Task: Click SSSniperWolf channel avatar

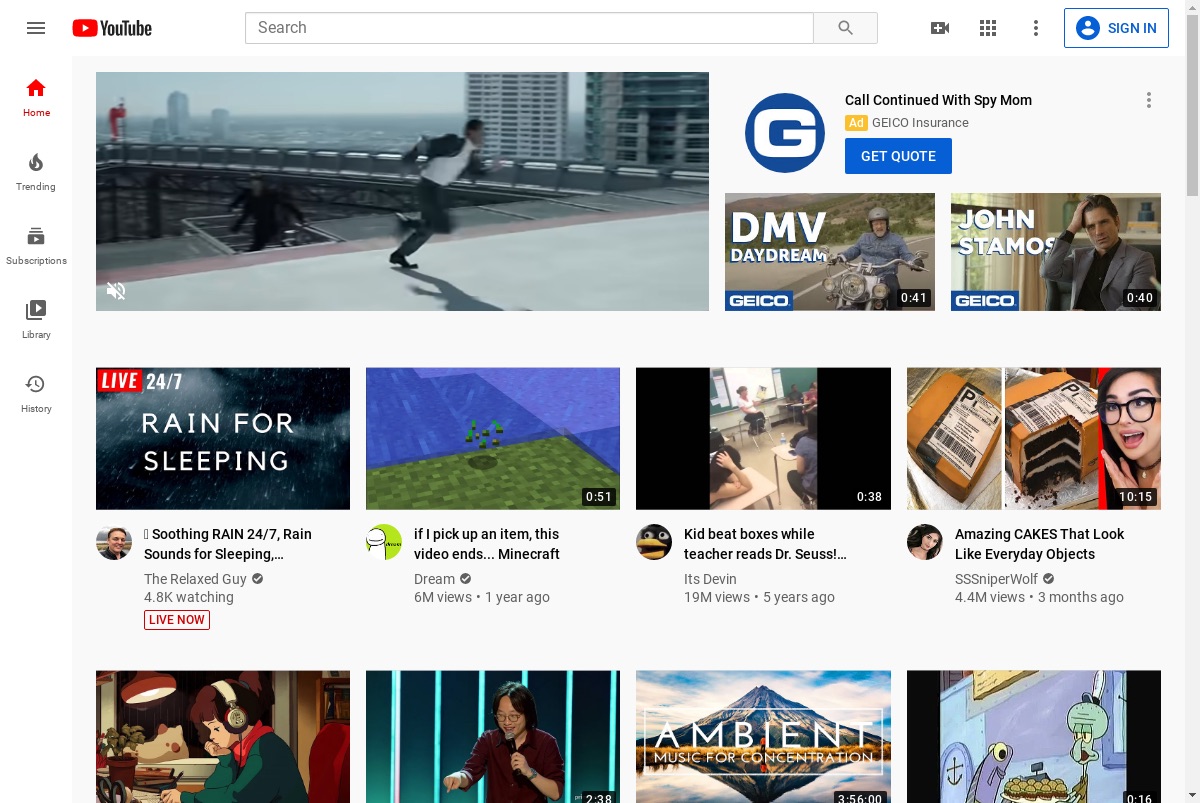Action: click(x=925, y=542)
